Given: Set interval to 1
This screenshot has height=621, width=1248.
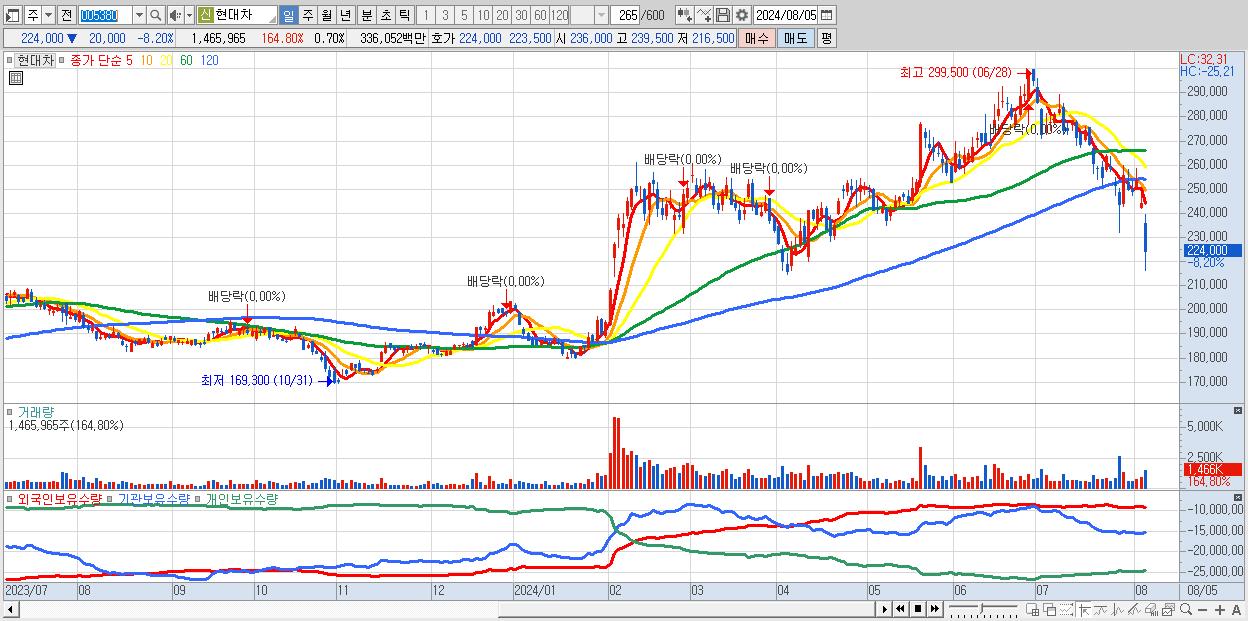Looking at the screenshot, I should [x=425, y=16].
